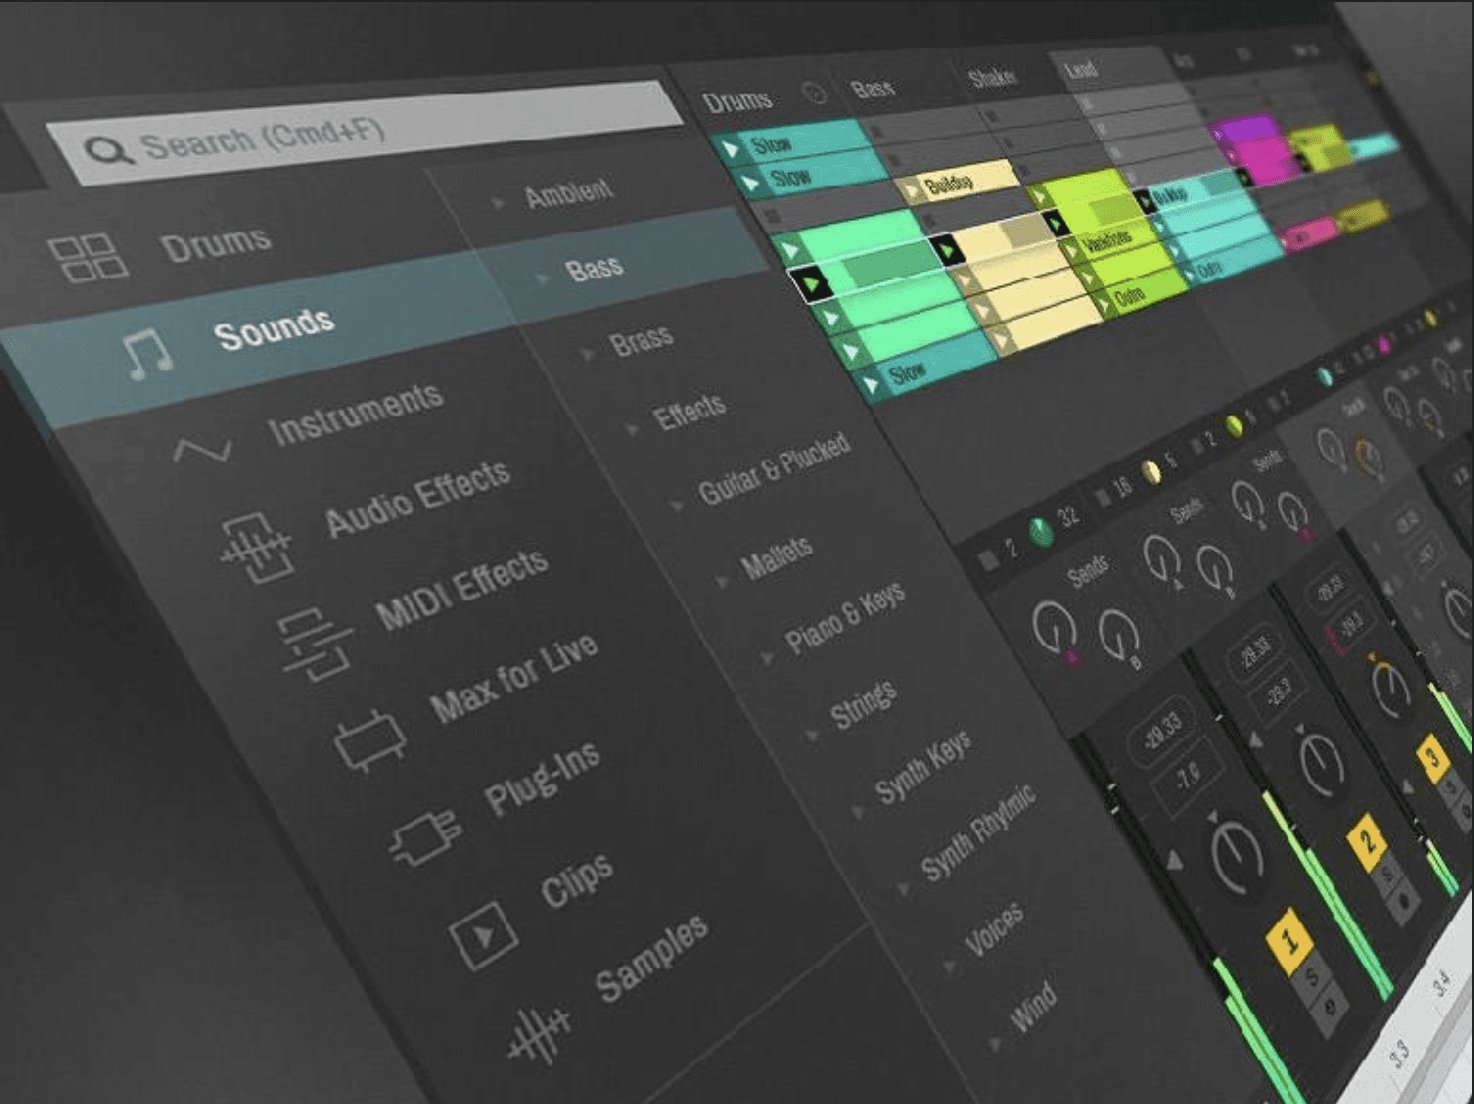Solo track 1 with the S button

click(x=1311, y=979)
